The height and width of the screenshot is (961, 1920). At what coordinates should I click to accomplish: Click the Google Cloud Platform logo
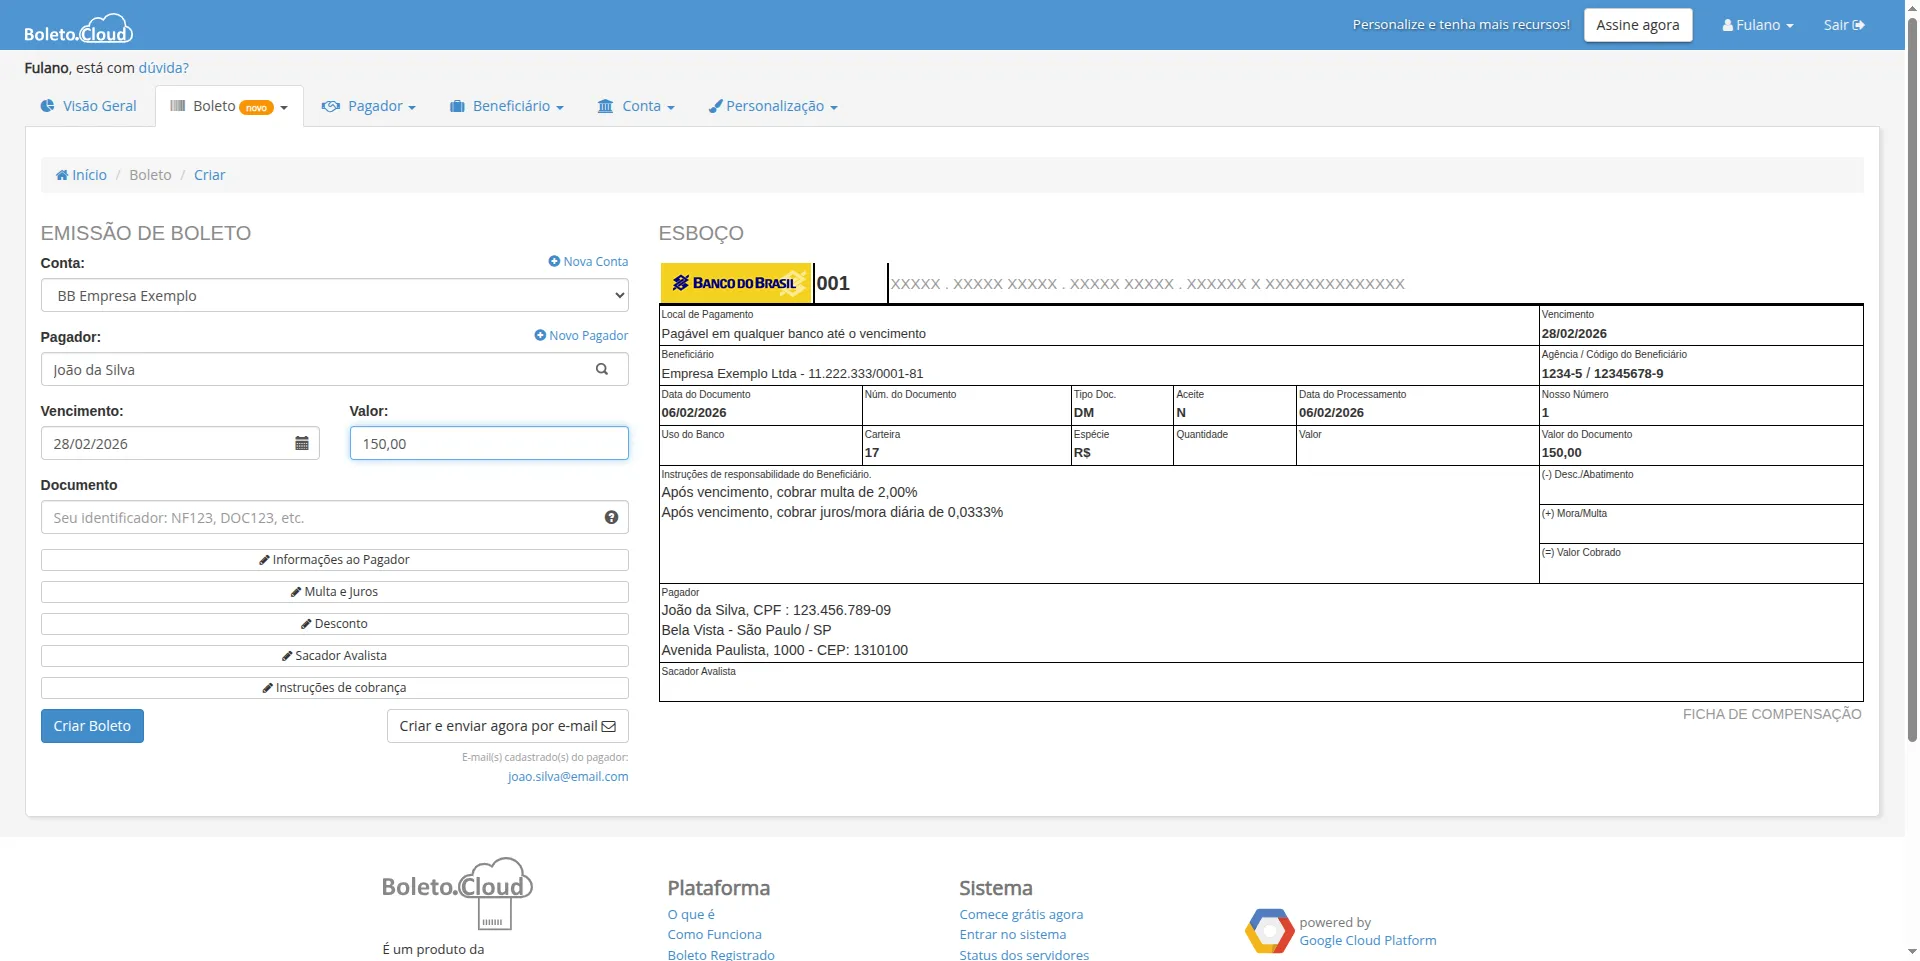tap(1269, 931)
